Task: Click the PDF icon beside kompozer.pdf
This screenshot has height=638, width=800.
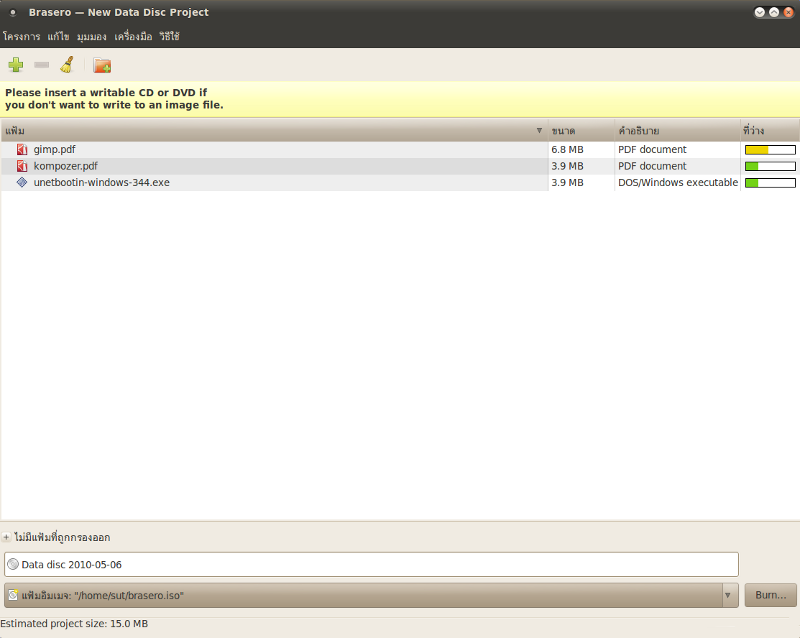Action: point(22,166)
